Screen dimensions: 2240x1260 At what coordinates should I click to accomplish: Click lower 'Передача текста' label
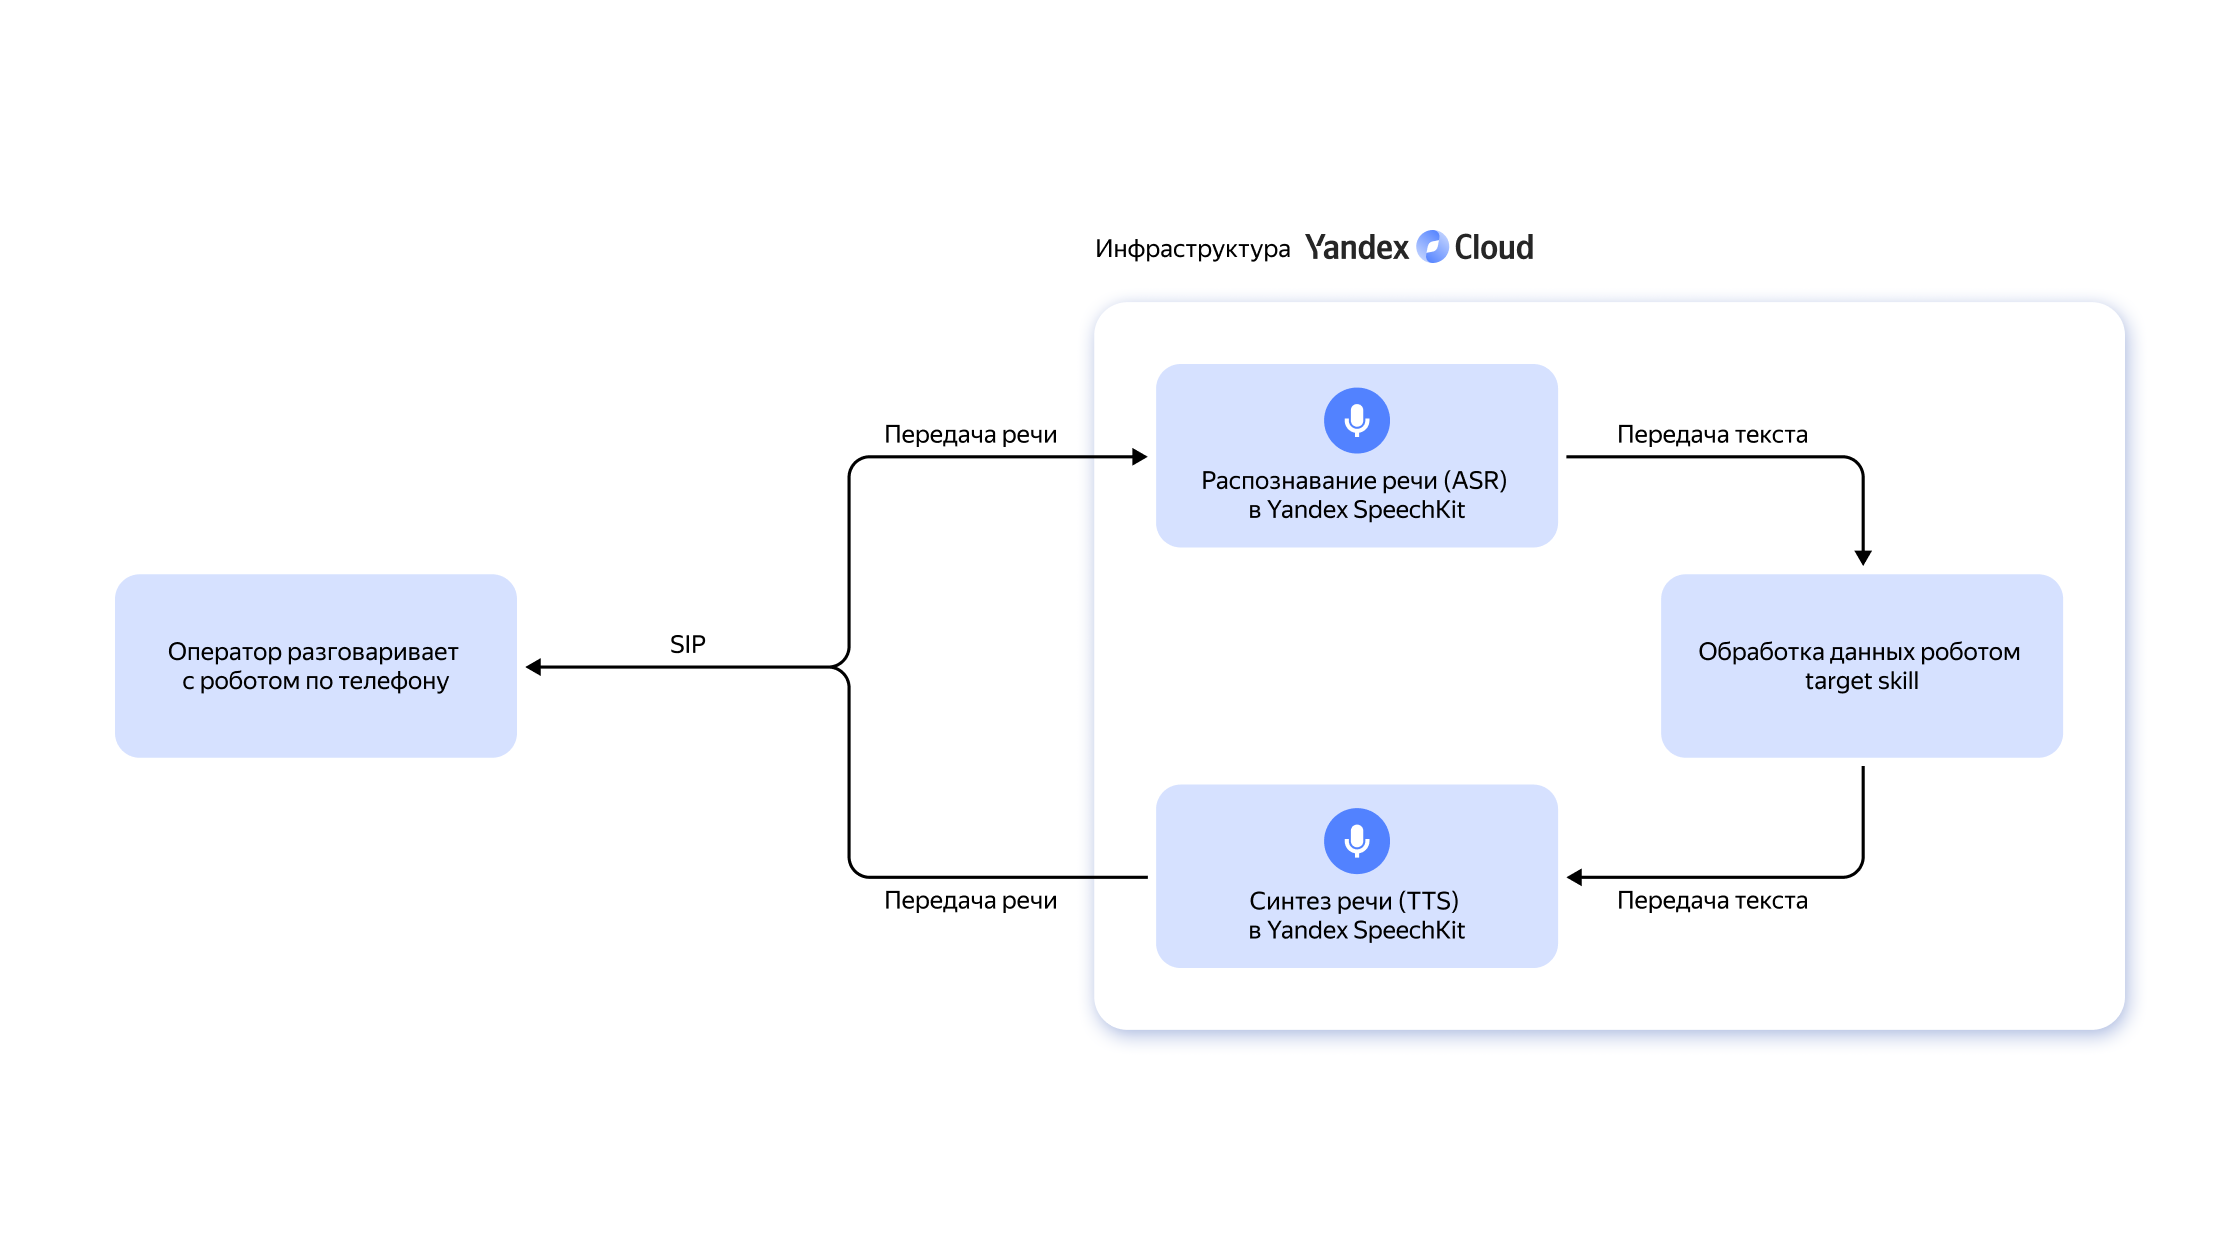[x=1712, y=901]
